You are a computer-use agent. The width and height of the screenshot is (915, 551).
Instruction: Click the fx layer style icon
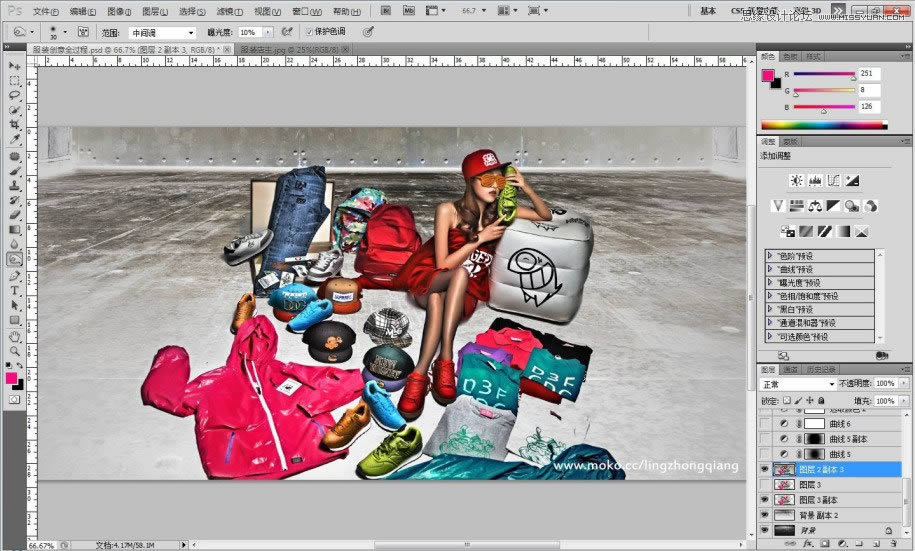coord(806,544)
